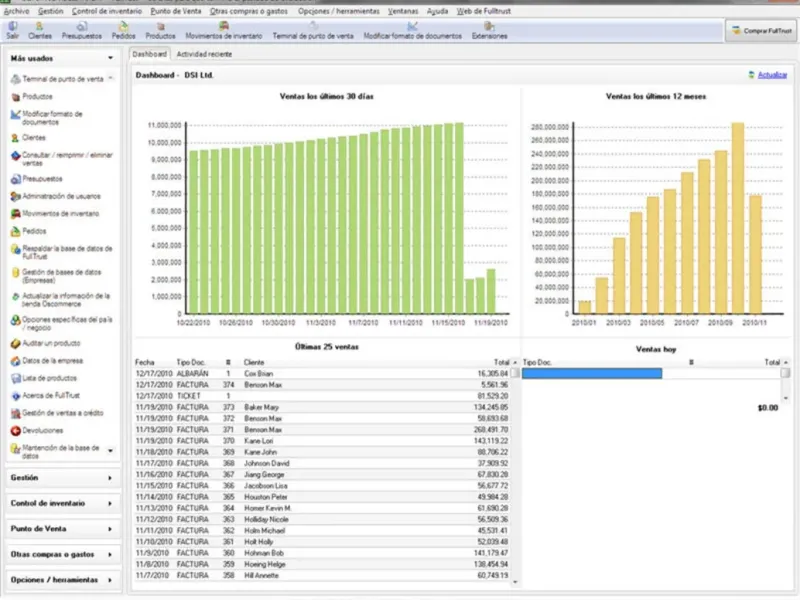Open the Archivo menu

pos(16,11)
